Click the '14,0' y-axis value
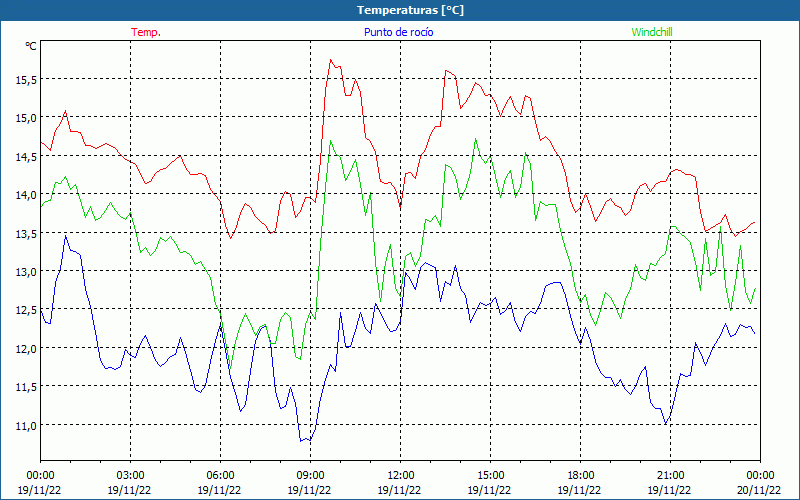 point(27,195)
